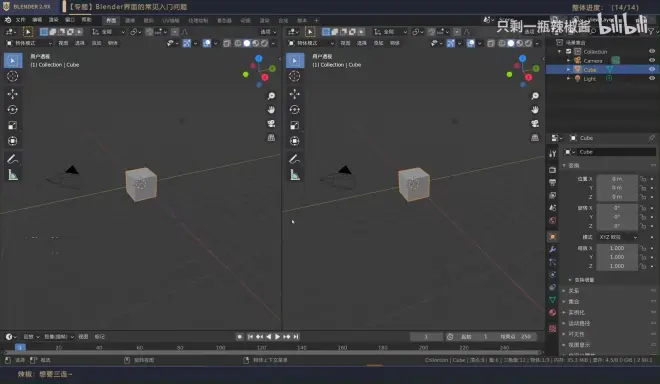Click the play animation button
660x384 pixels.
tap(277, 336)
